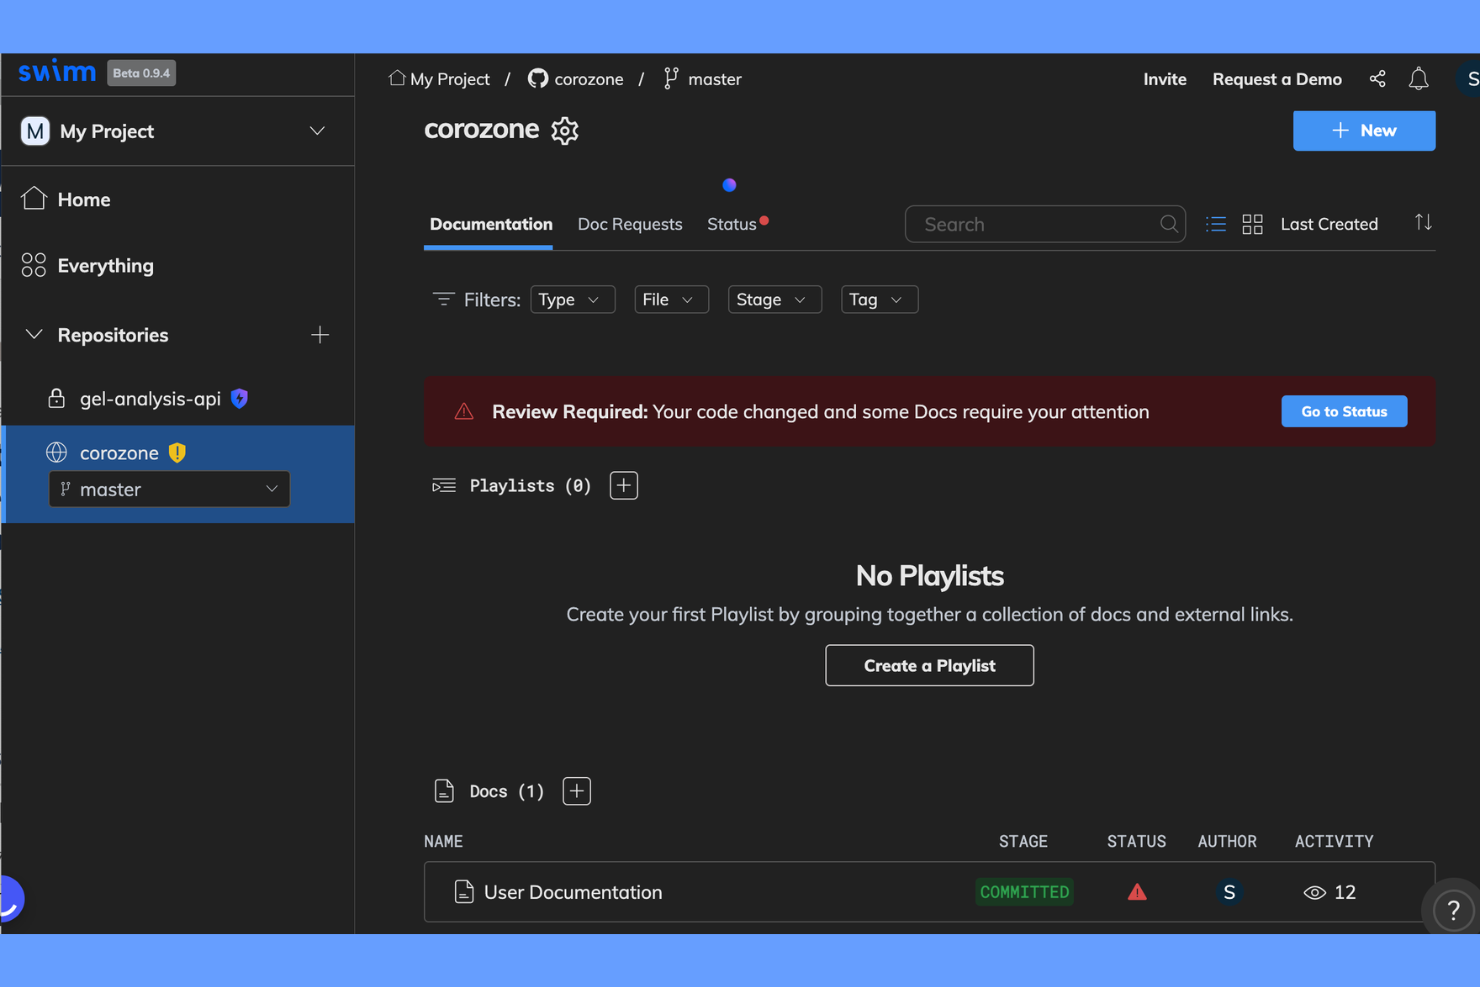Screen dimensions: 1480x987
Task: Click My Project breadcrumb link
Action: pyautogui.click(x=450, y=79)
